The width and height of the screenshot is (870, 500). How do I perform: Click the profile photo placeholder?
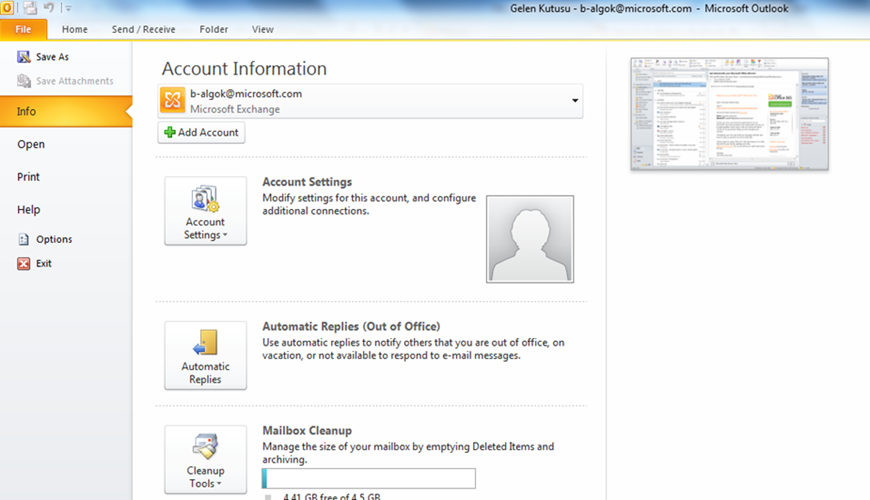point(530,239)
